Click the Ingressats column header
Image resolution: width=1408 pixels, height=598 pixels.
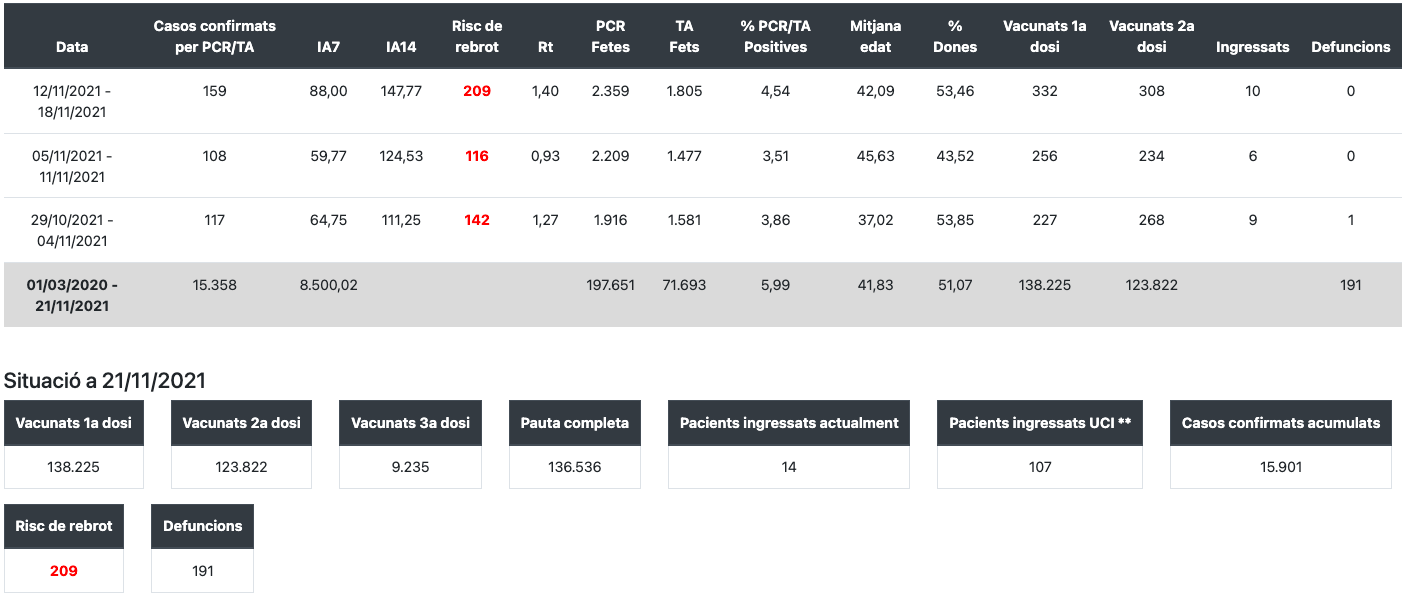point(1252,47)
